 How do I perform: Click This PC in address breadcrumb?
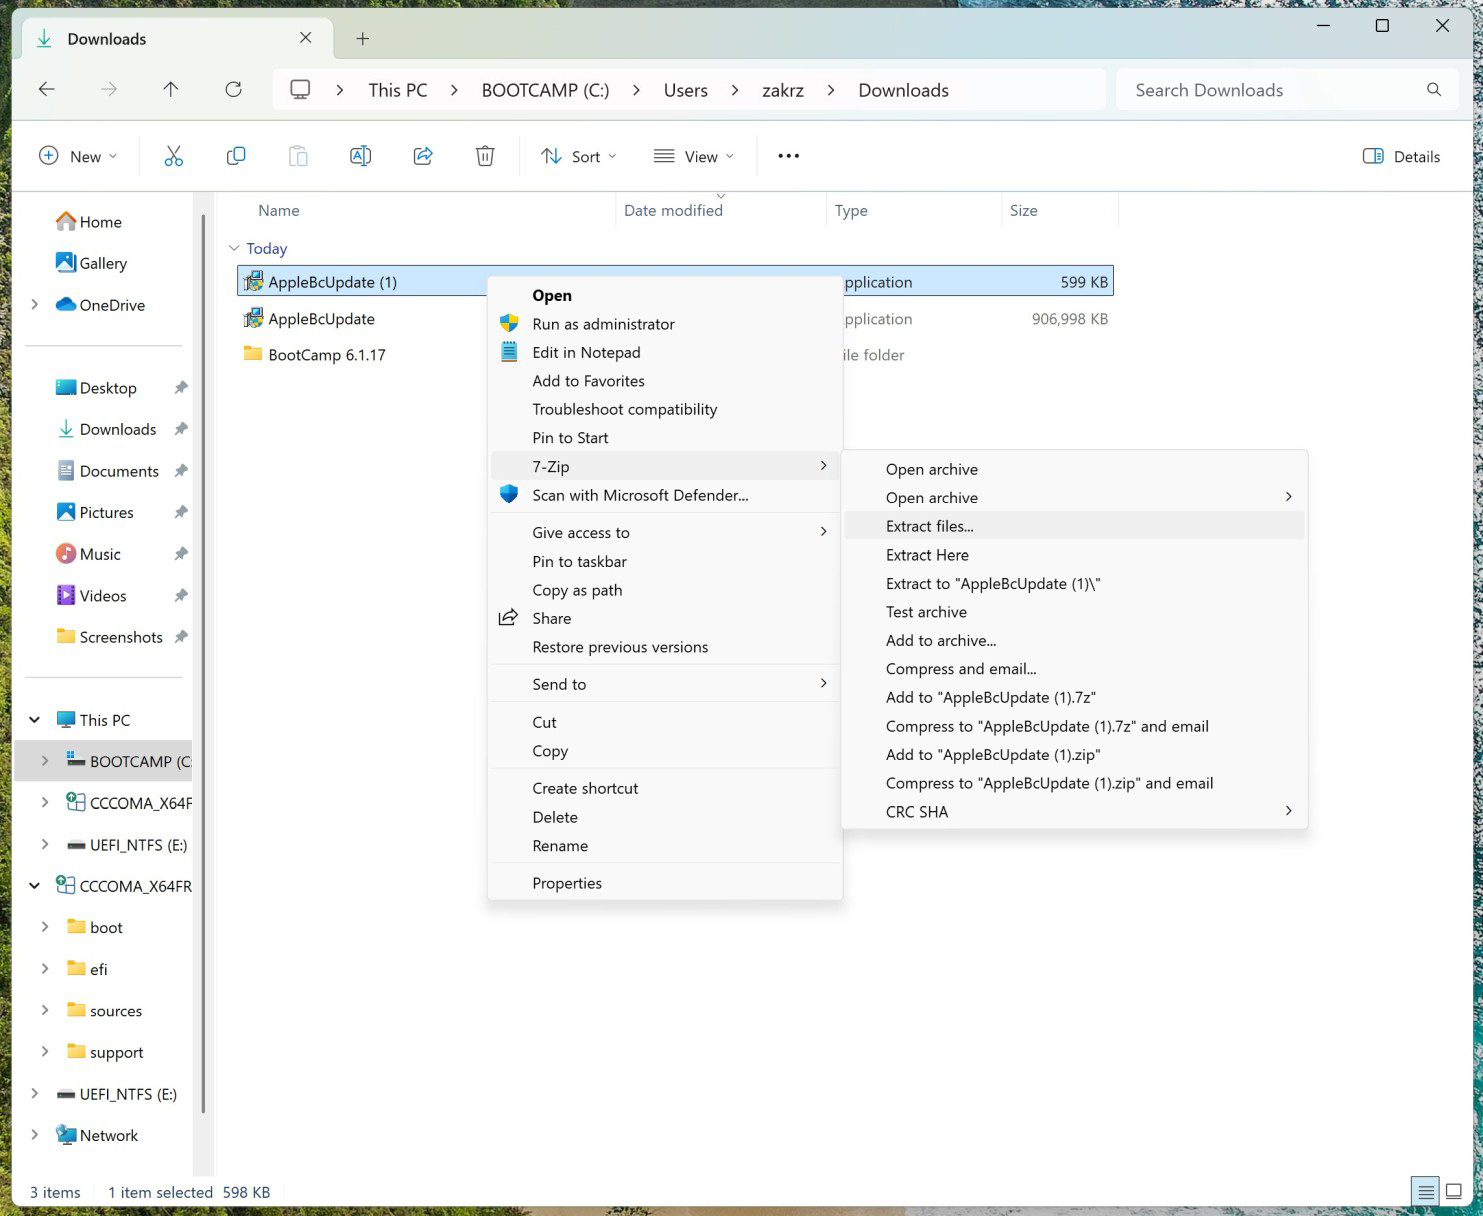pyautogui.click(x=398, y=90)
